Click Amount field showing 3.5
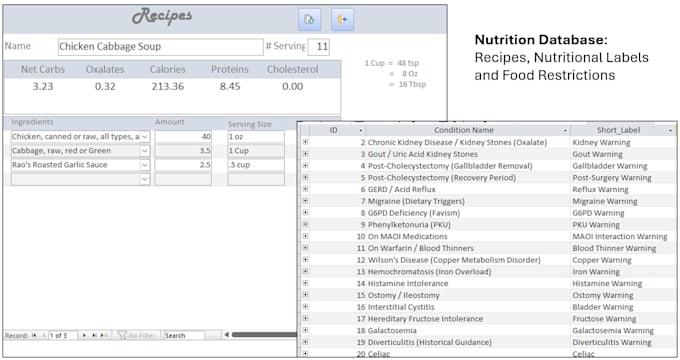680x360 pixels. 183,151
